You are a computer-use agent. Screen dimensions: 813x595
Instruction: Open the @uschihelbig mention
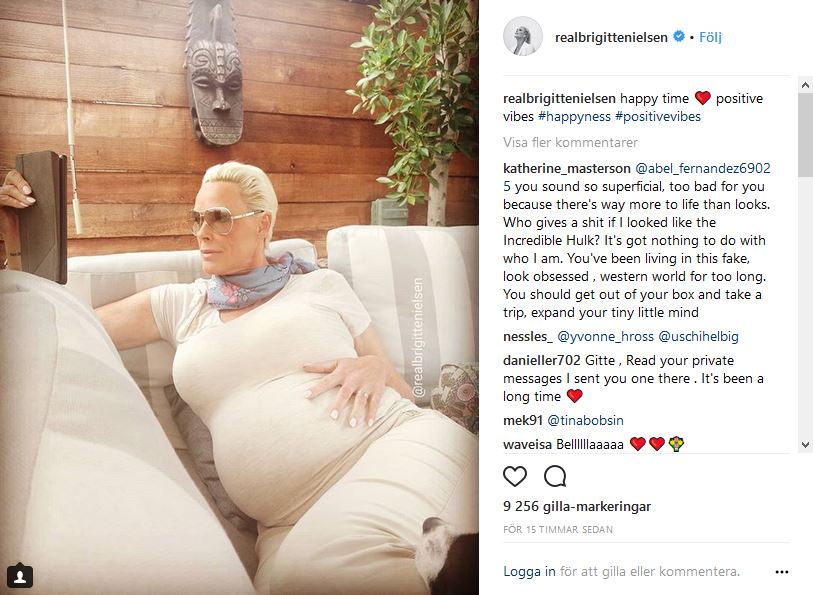[698, 337]
